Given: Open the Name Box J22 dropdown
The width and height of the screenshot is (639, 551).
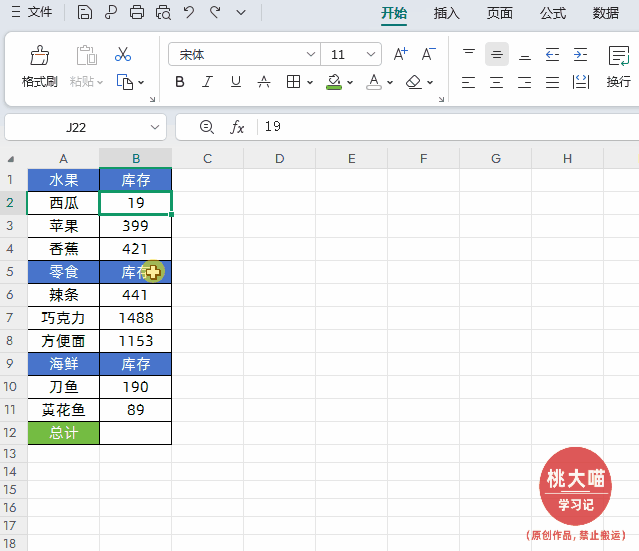Looking at the screenshot, I should (x=154, y=127).
